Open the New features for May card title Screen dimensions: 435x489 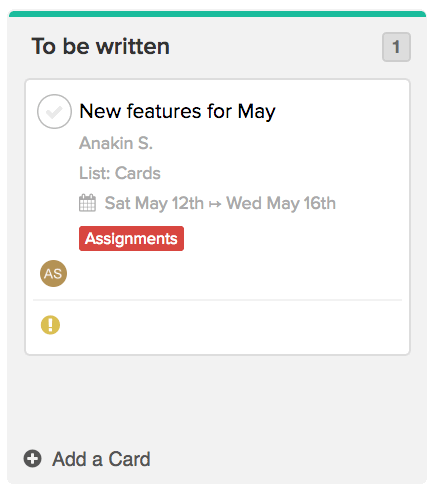click(178, 111)
